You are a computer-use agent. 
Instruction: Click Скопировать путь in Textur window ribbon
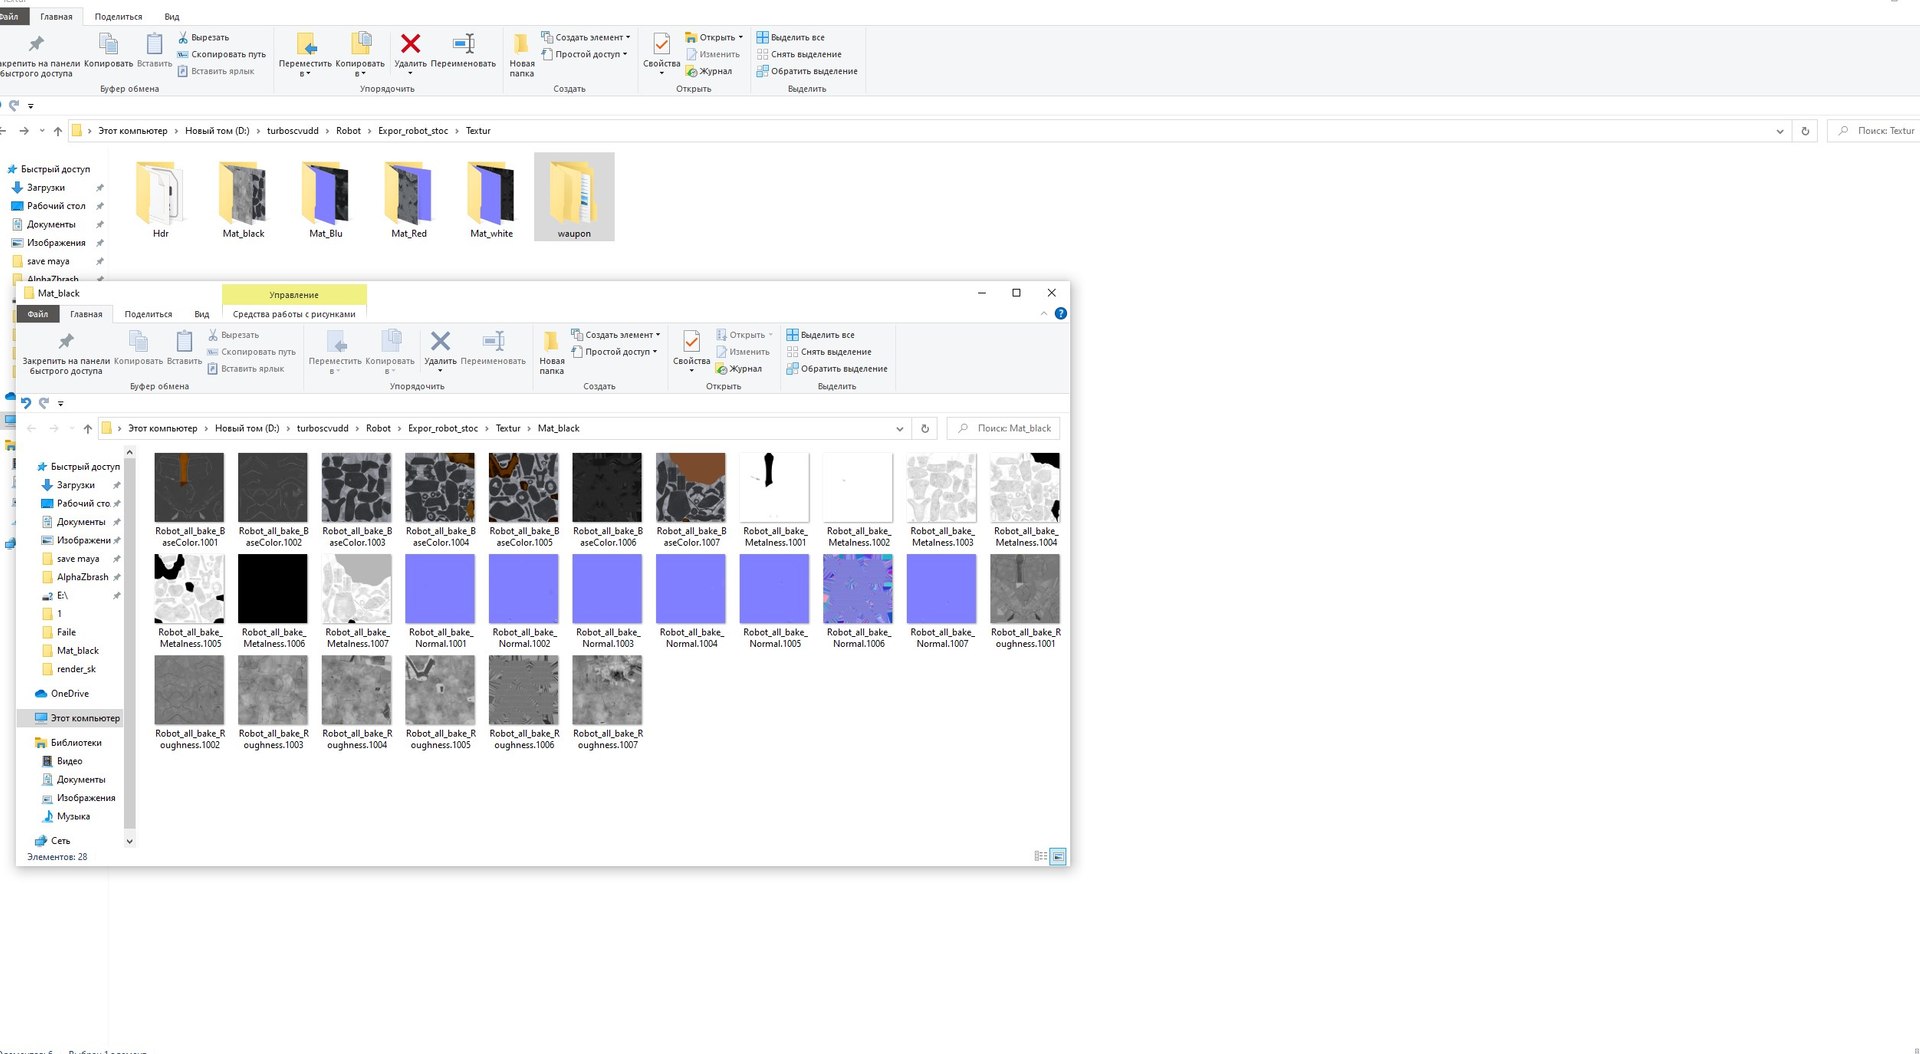[x=221, y=54]
